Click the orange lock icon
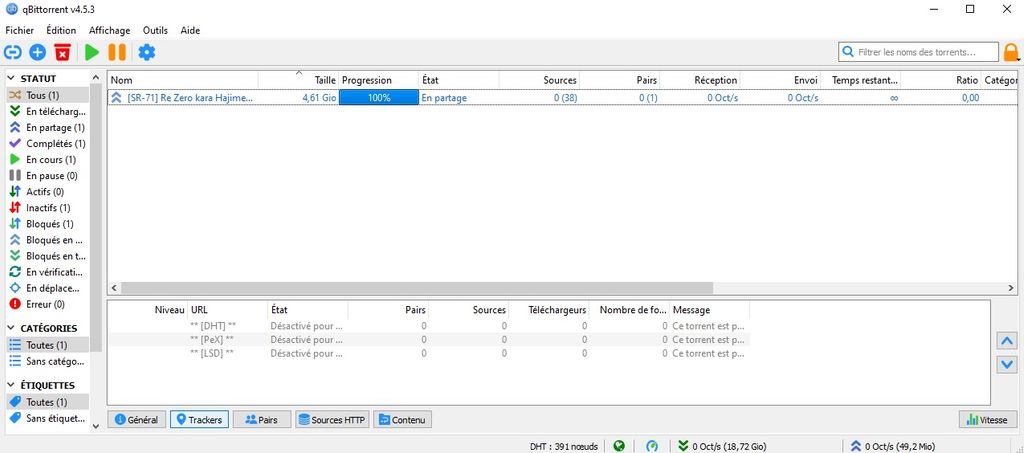The height and width of the screenshot is (453, 1024). [1011, 52]
